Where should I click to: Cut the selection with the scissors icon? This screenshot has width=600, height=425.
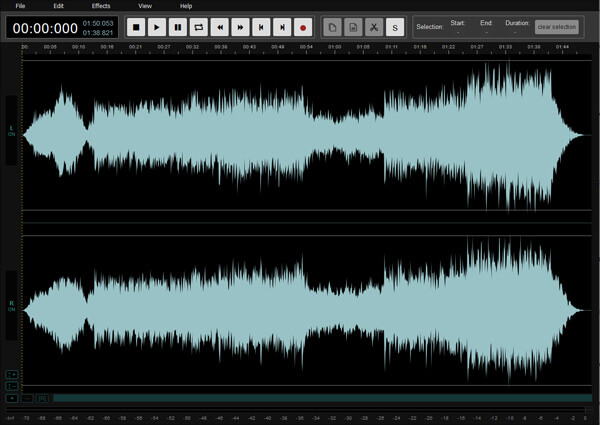click(x=374, y=27)
